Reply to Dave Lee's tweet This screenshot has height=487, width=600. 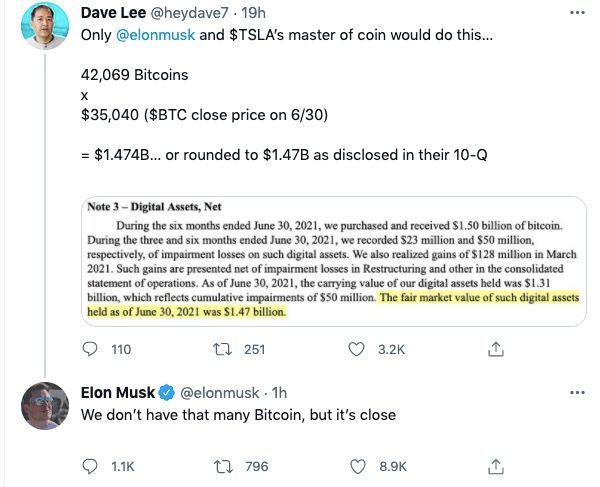coord(90,349)
